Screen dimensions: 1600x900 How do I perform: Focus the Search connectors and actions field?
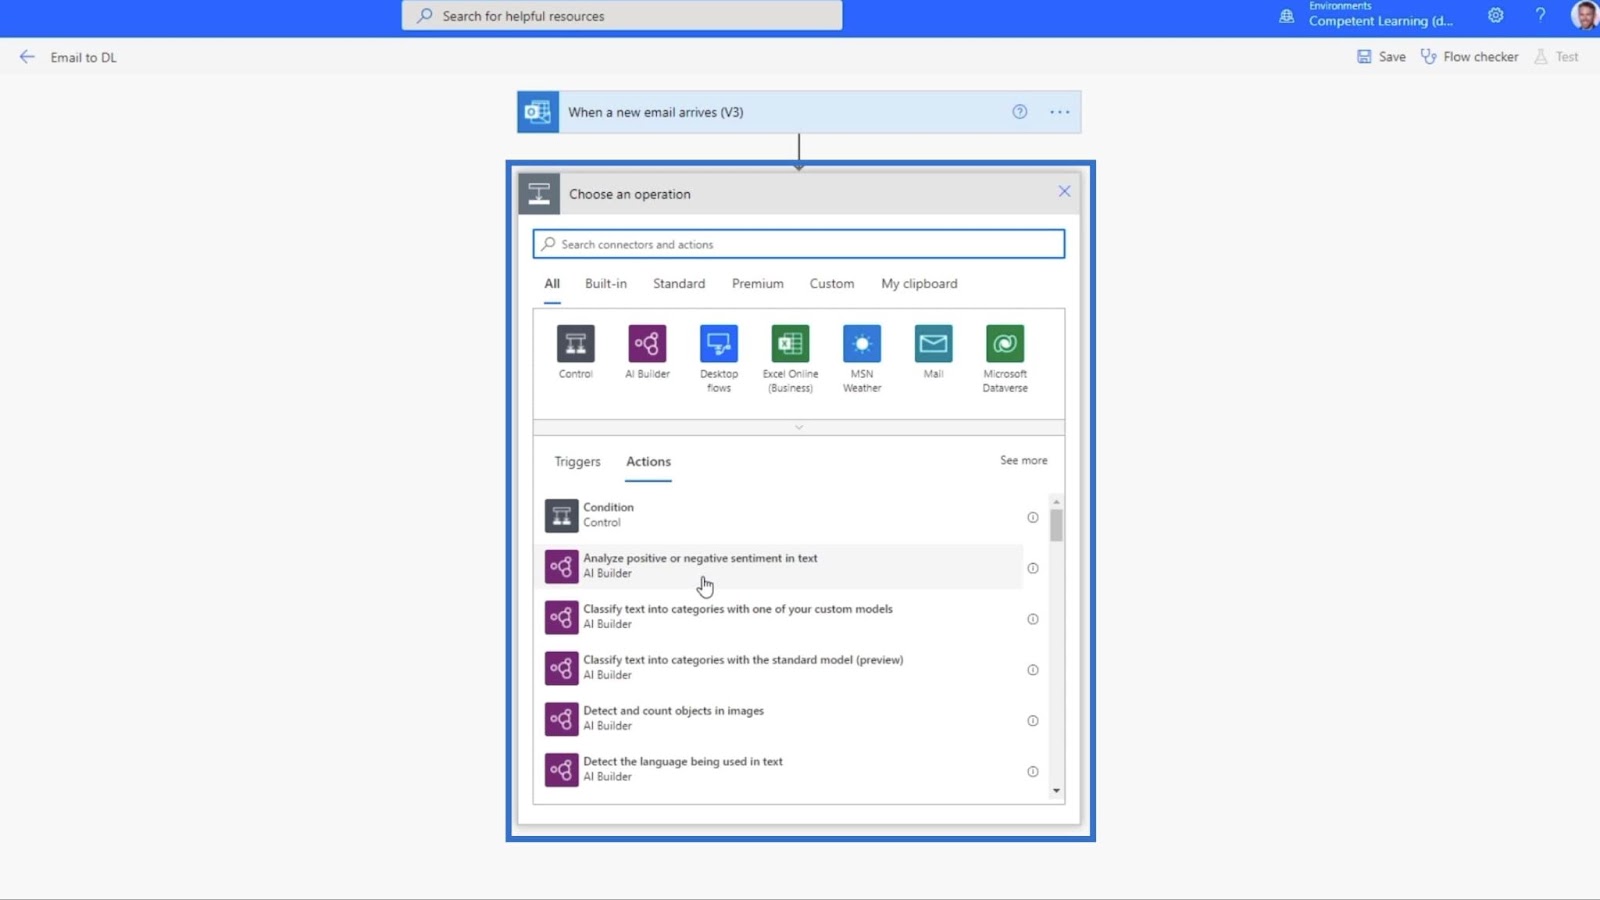799,244
